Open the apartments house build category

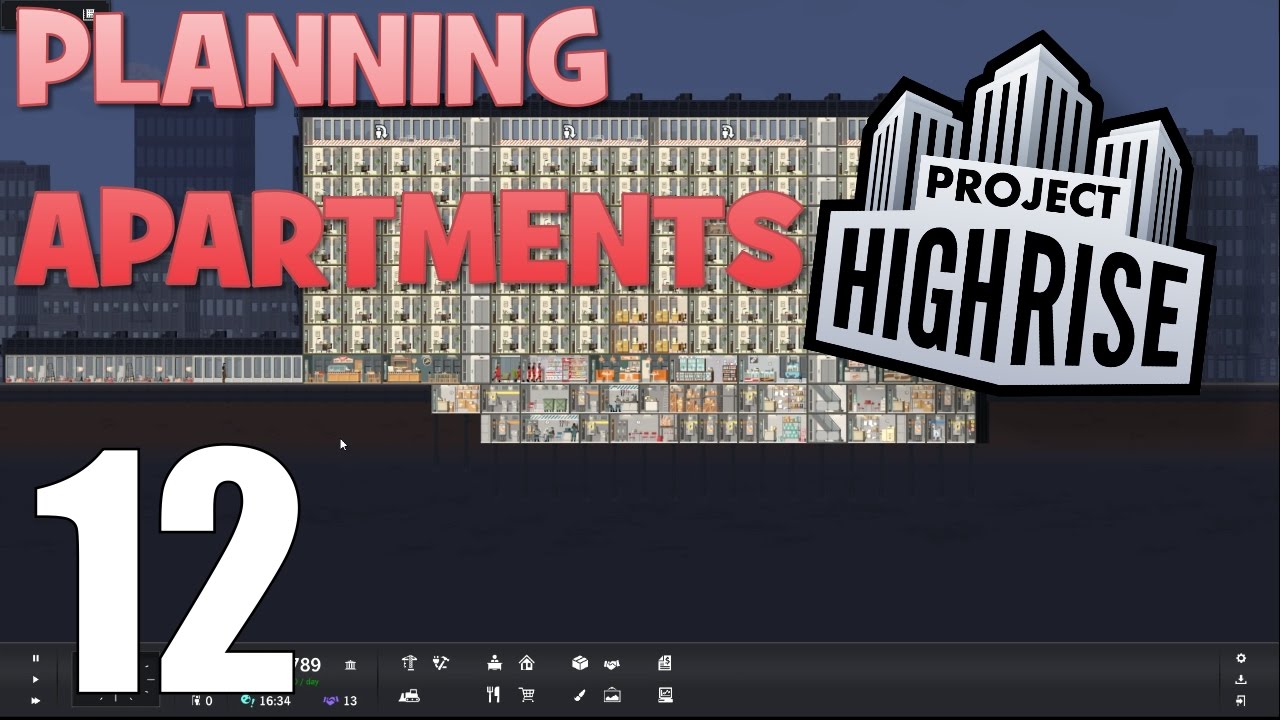click(526, 663)
